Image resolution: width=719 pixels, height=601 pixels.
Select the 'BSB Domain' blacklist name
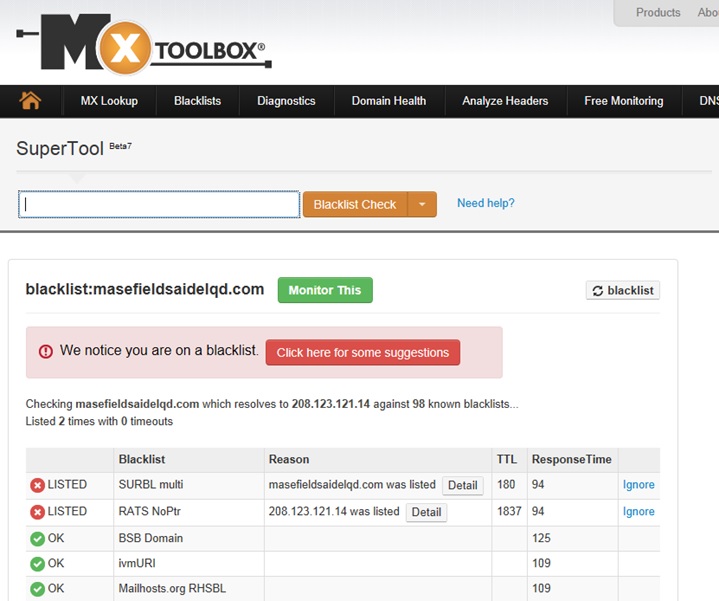pyautogui.click(x=150, y=538)
